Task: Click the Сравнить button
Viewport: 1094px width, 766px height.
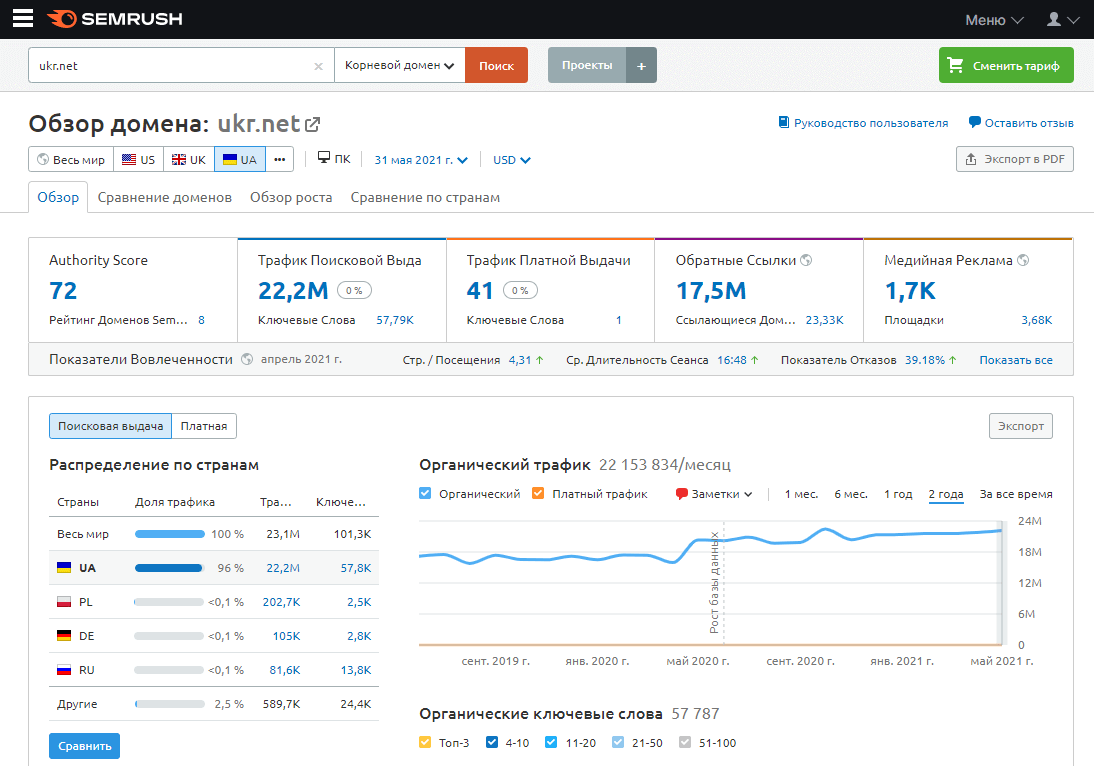Action: tap(84, 746)
